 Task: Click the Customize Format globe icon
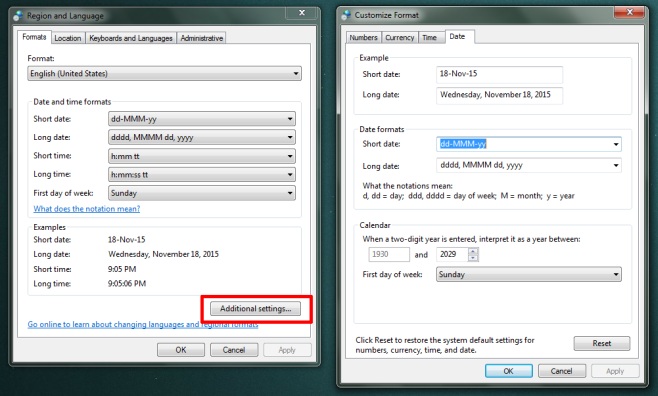click(x=346, y=15)
